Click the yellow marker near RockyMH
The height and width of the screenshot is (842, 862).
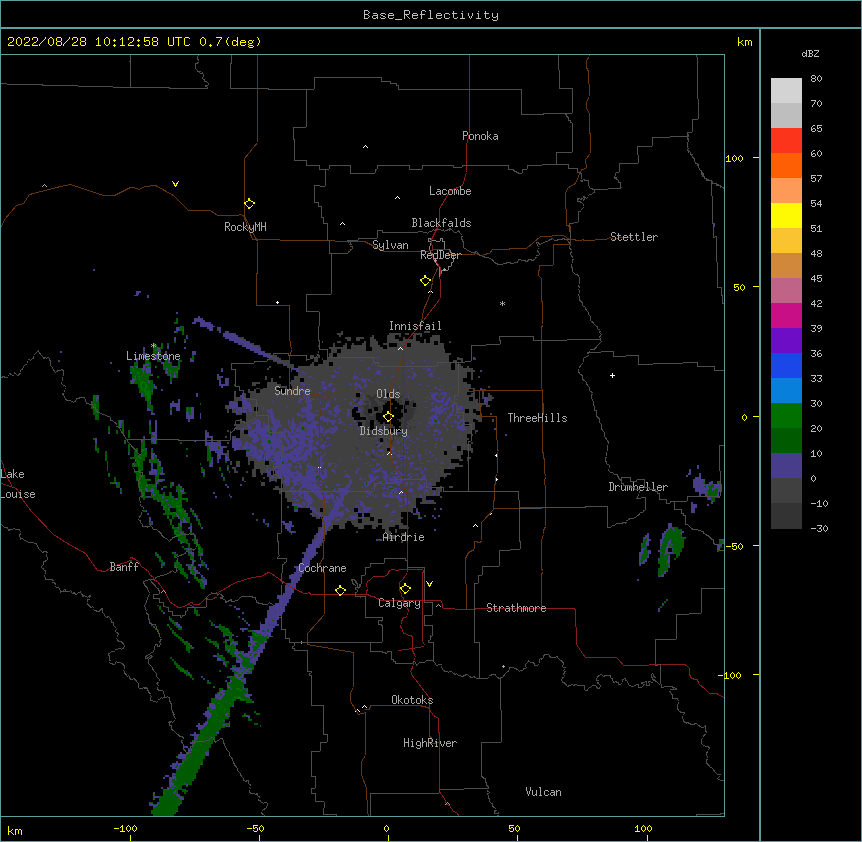point(249,204)
